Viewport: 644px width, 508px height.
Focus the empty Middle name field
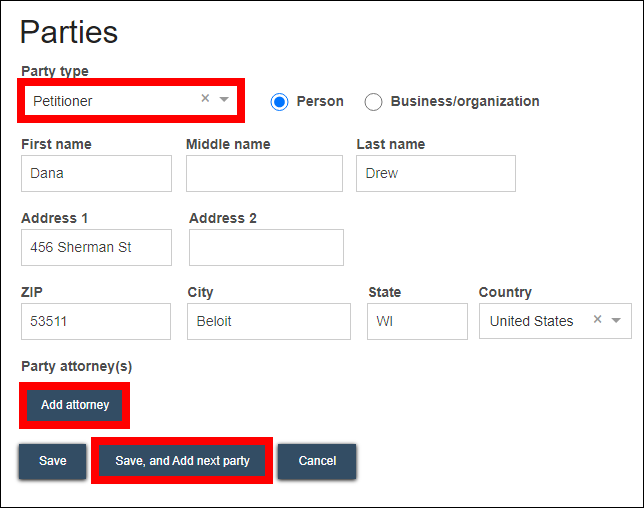264,173
